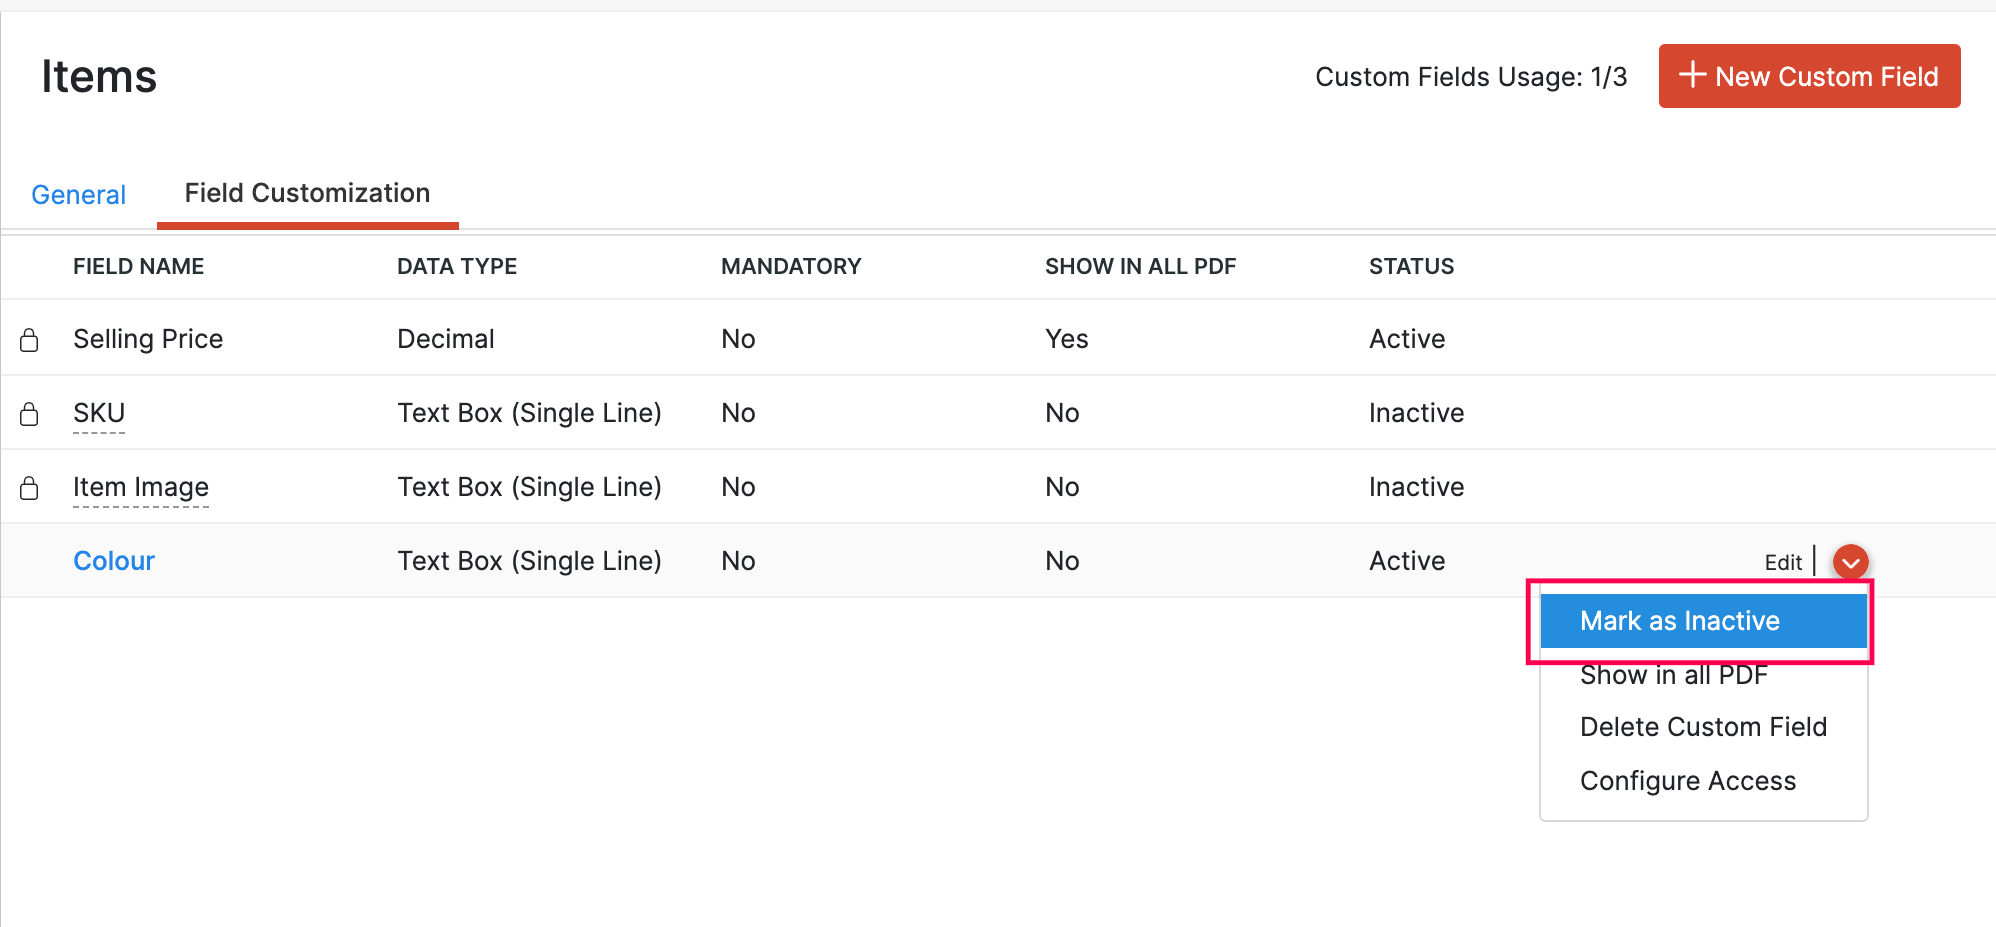Open Configure Access menu entry
Screen dimensions: 1996x927
[x=1688, y=781]
